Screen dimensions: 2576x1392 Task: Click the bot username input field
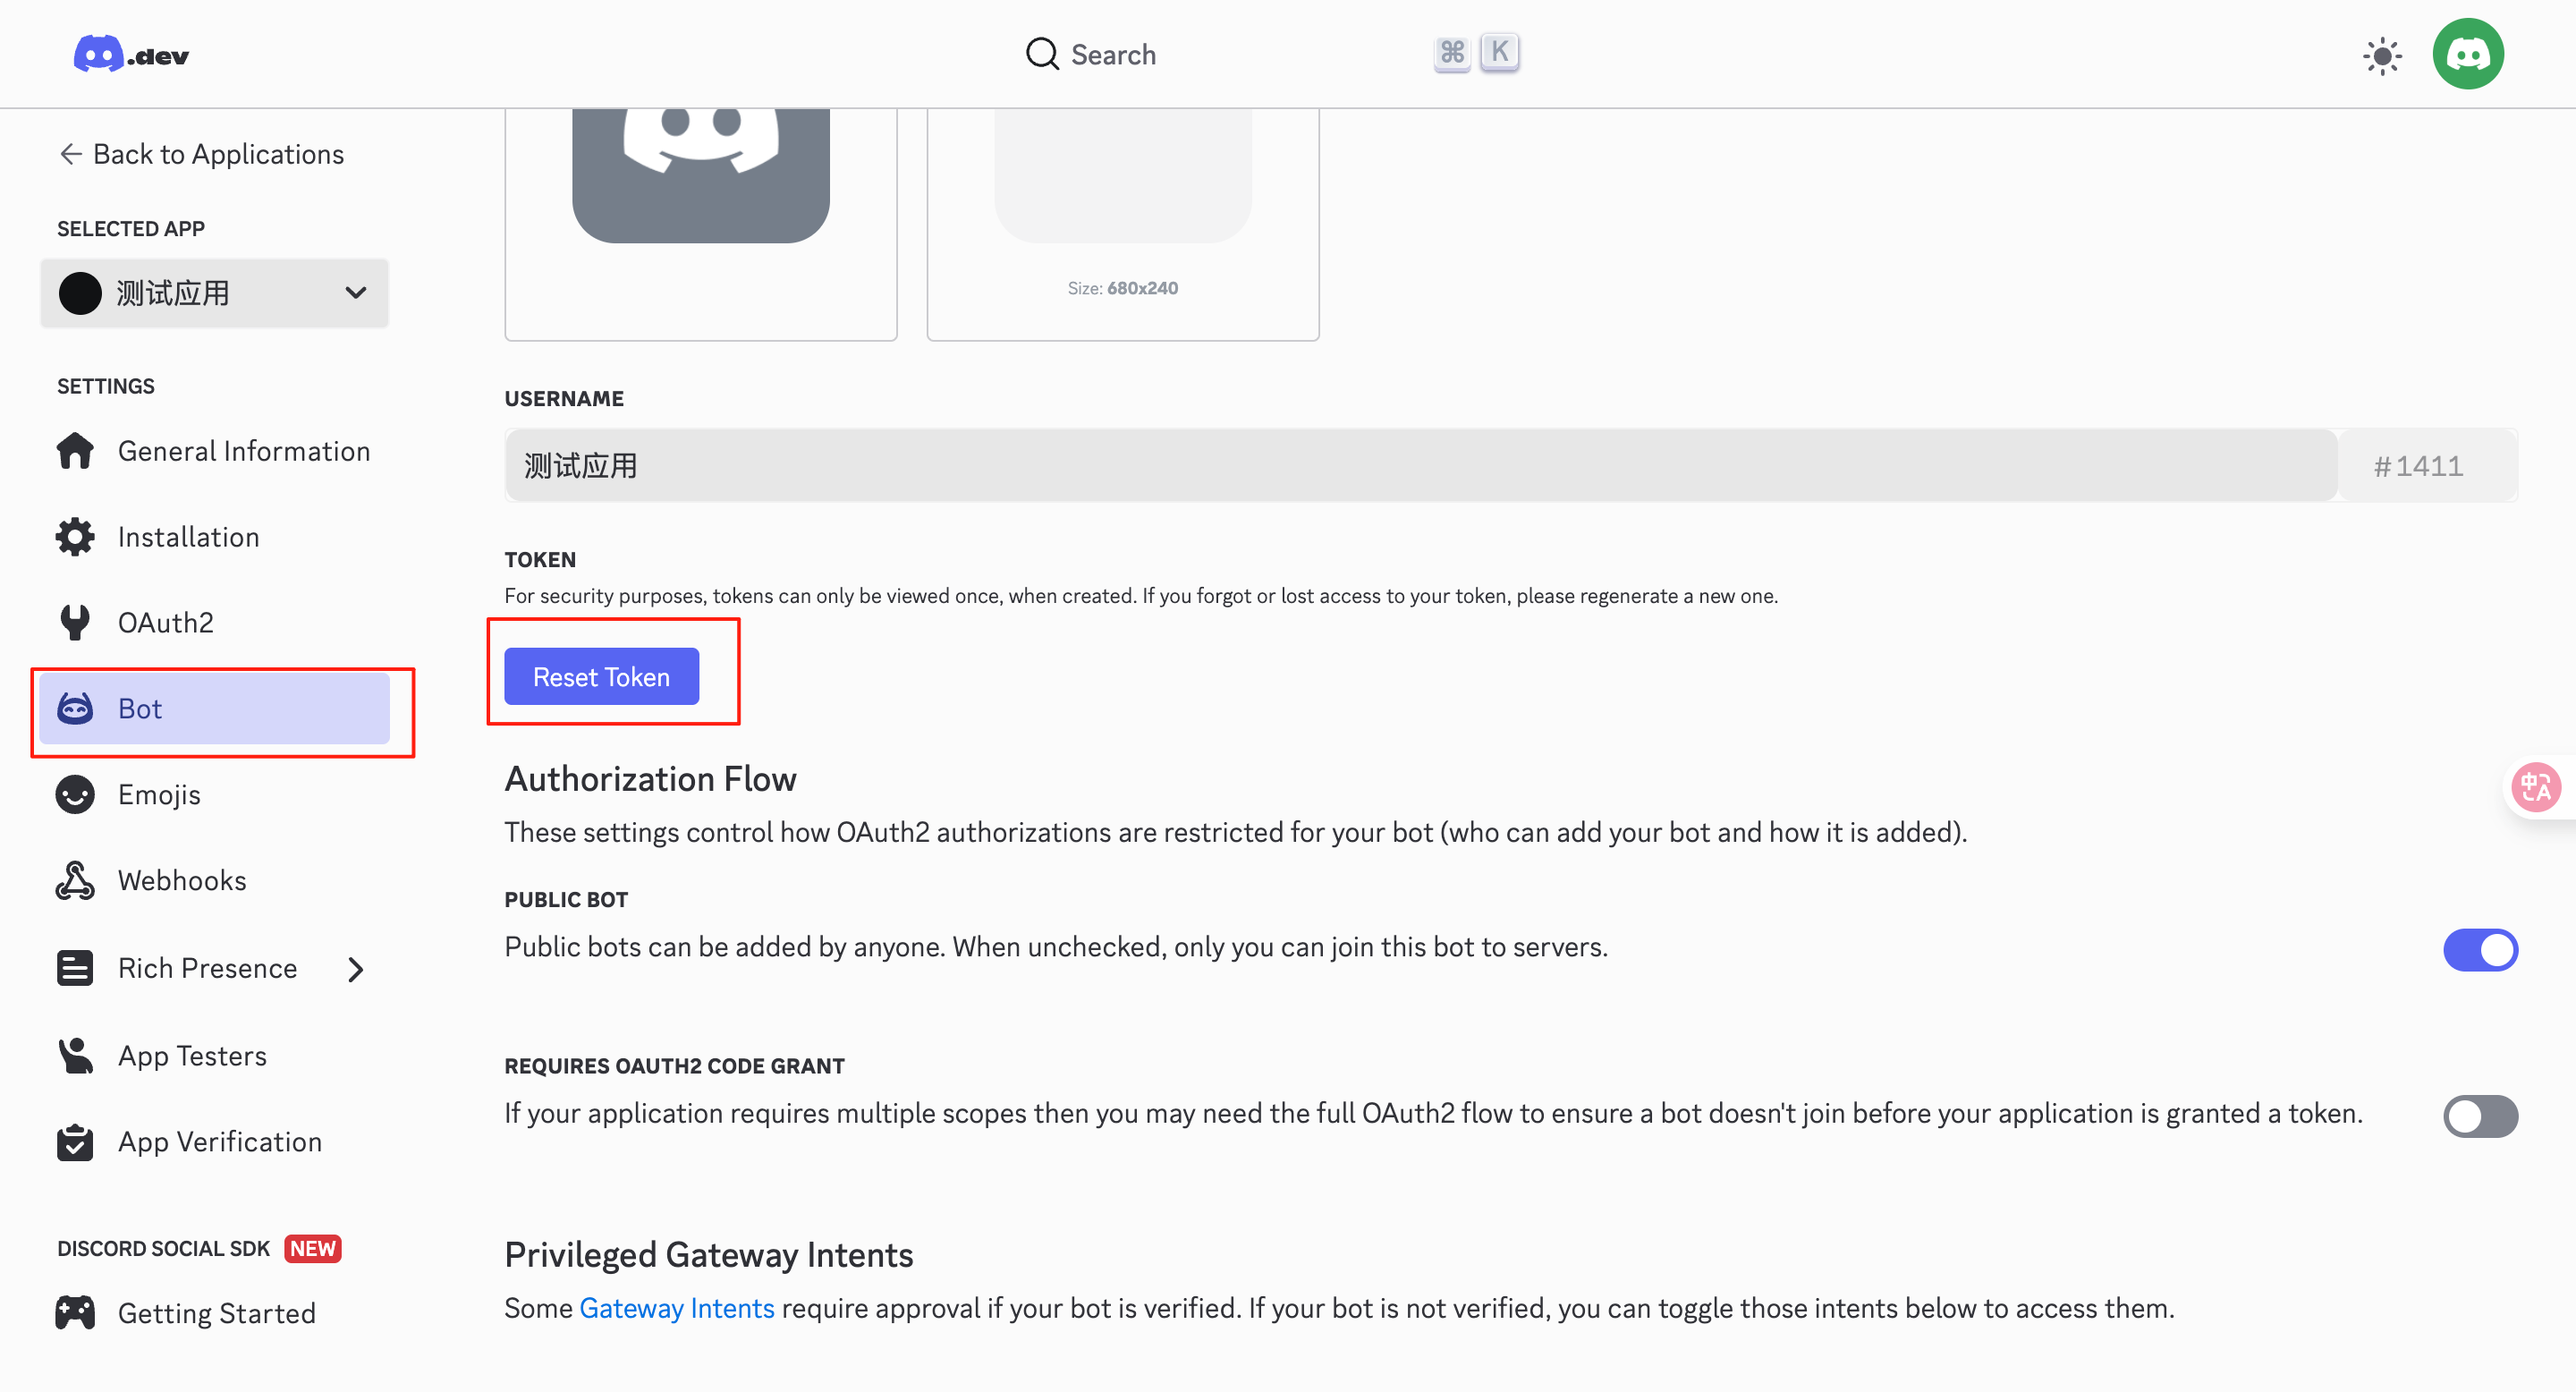1420,465
